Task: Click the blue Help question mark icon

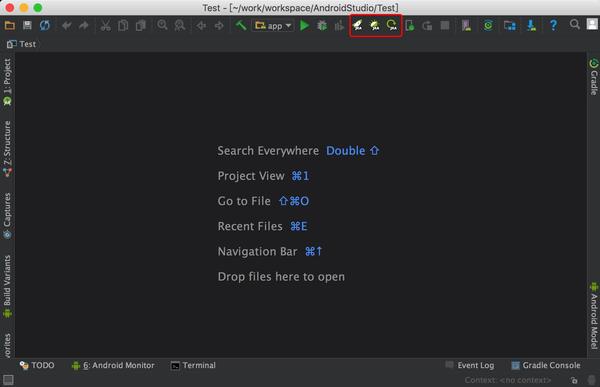Action: point(553,26)
